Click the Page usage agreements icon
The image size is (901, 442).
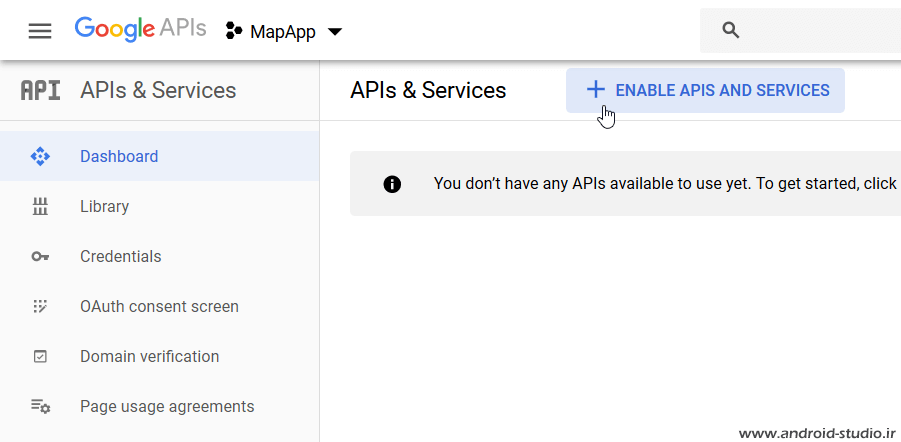pos(40,406)
